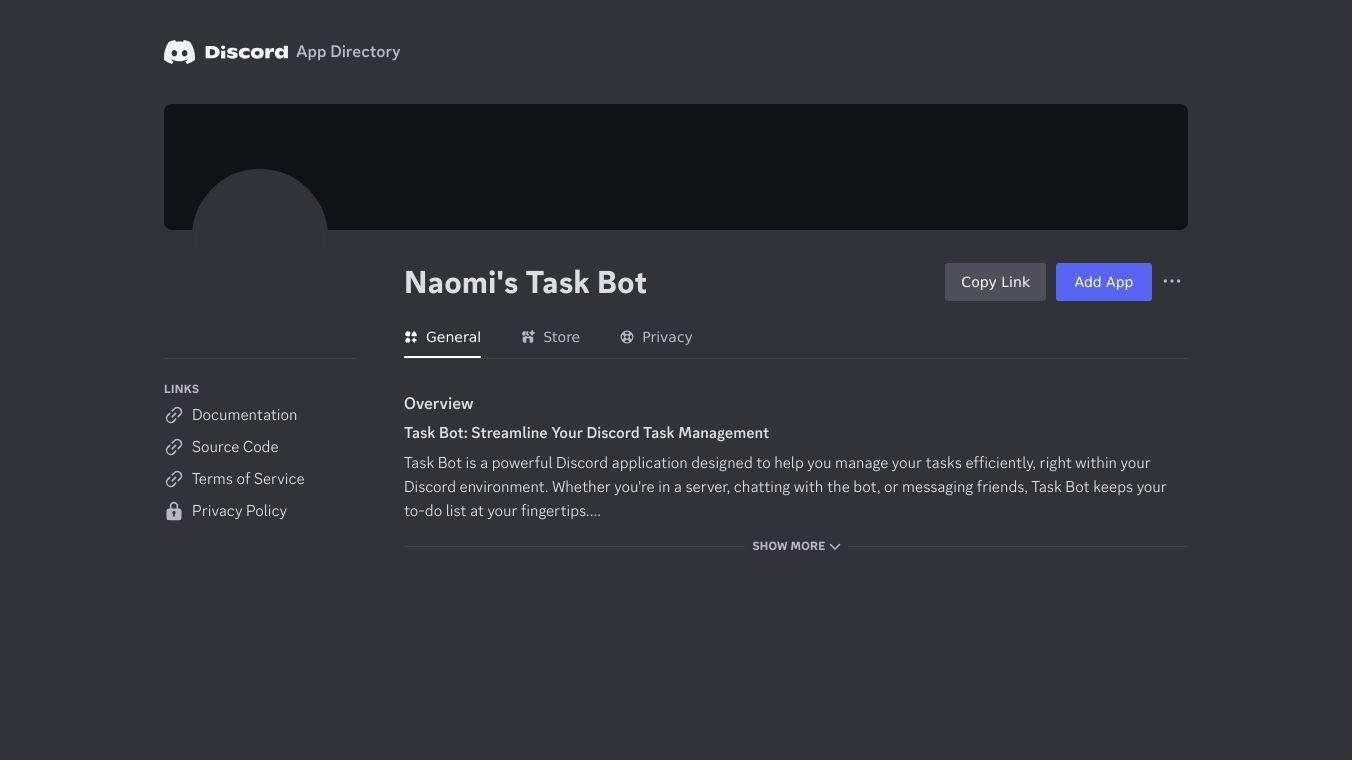Expand the overview via SHOW MORE text
The height and width of the screenshot is (760, 1352).
click(x=788, y=546)
